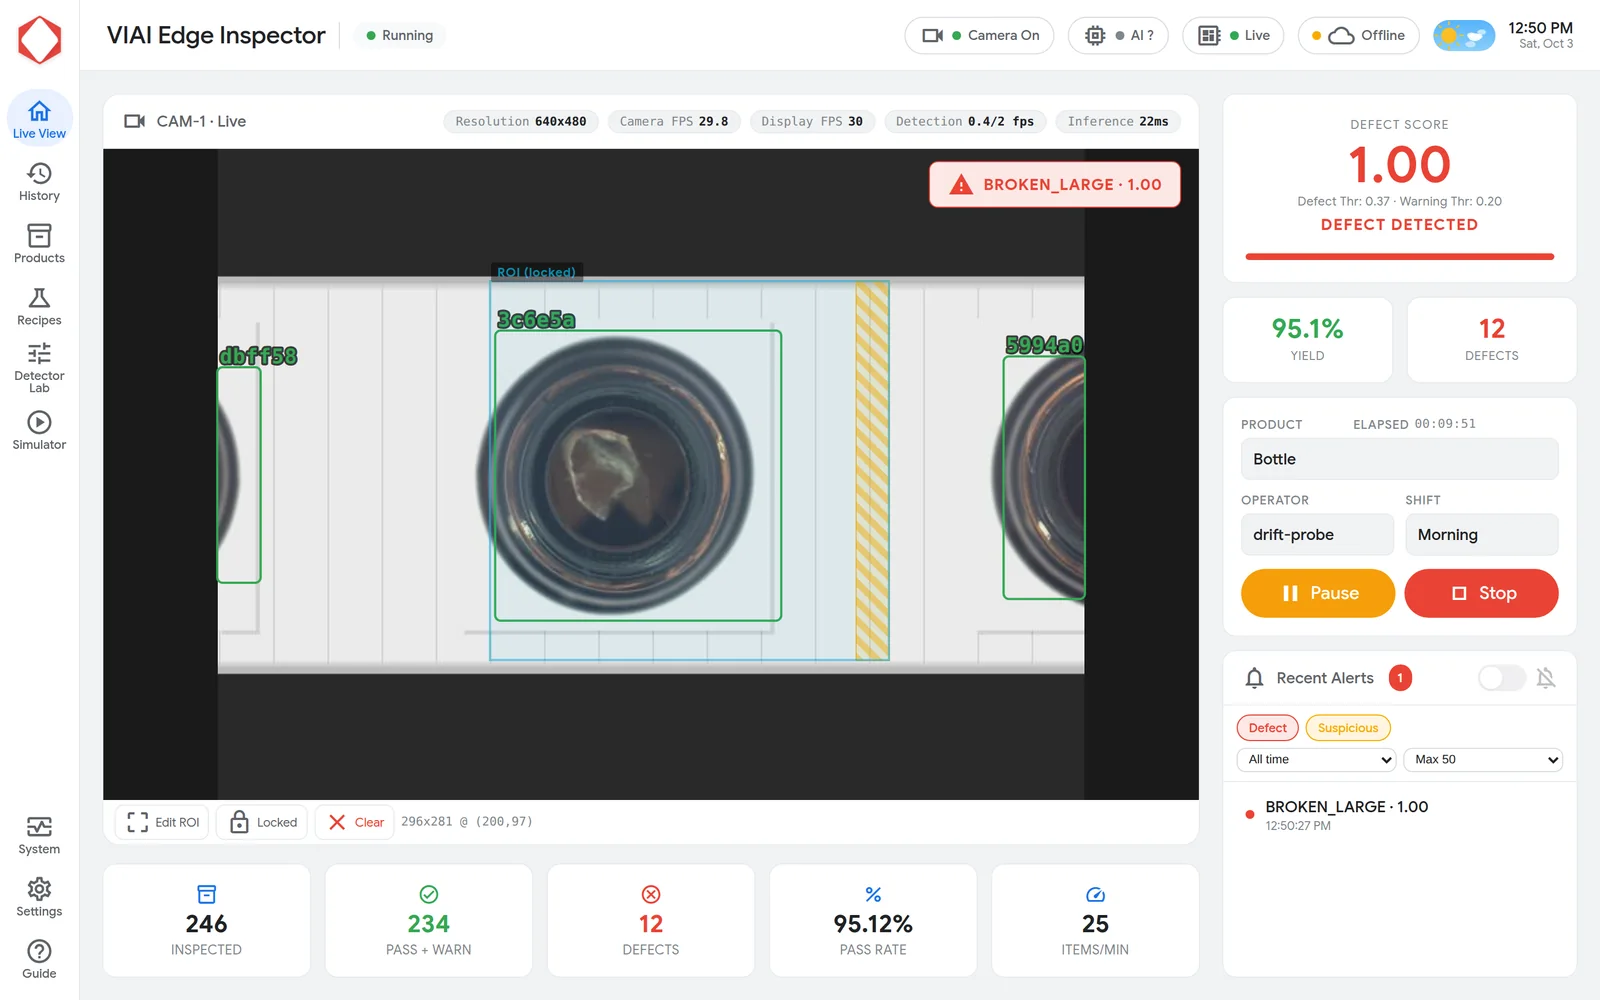Toggle the Suspicious alert filter chip

tap(1347, 728)
